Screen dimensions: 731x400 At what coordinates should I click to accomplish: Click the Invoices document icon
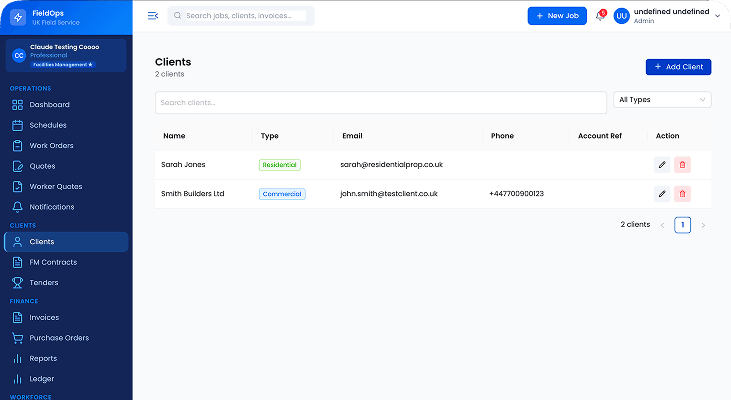point(17,317)
